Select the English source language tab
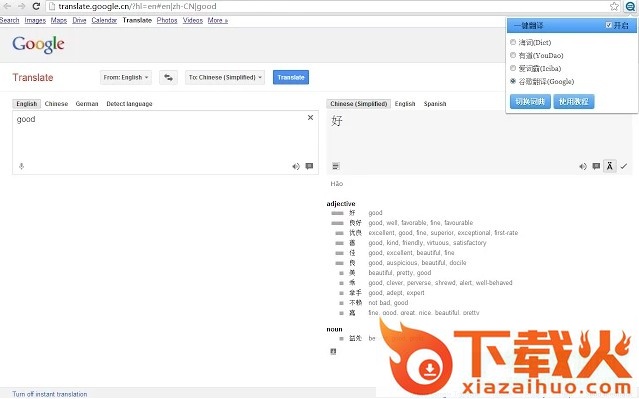Viewport: 639px width, 399px height. point(26,104)
